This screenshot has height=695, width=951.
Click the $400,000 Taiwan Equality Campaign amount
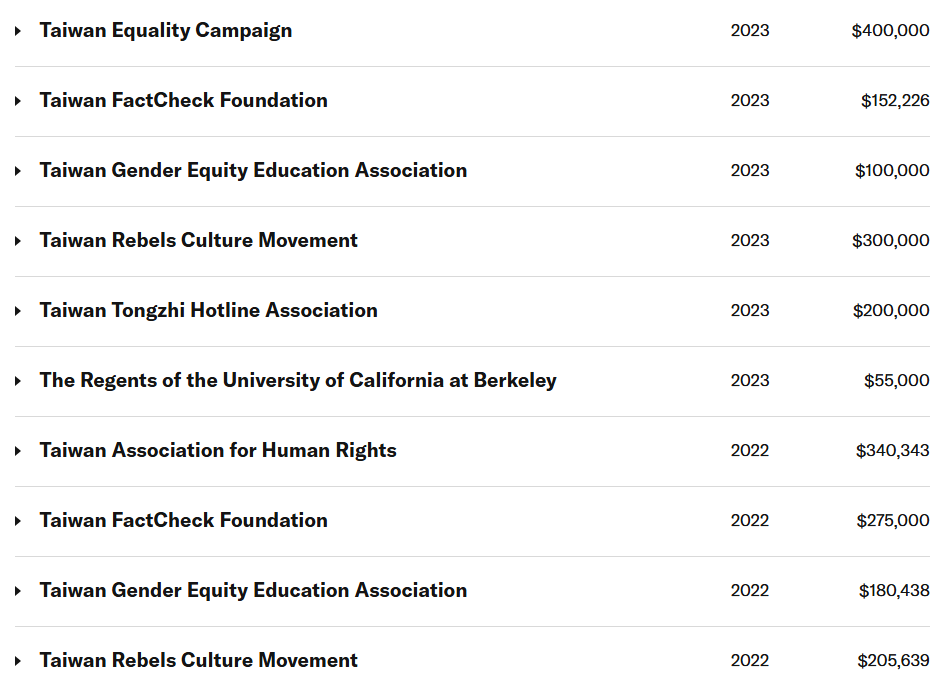pos(890,30)
